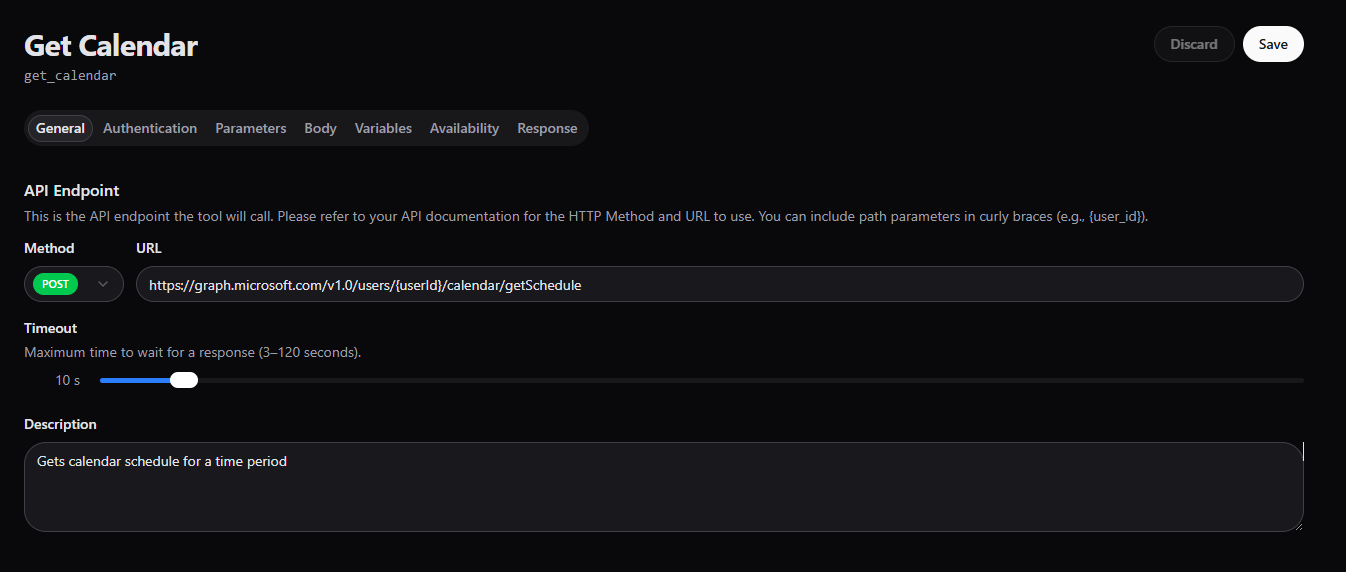Expand the Method dropdown chevron
This screenshot has height=572, width=1346.
(x=103, y=284)
